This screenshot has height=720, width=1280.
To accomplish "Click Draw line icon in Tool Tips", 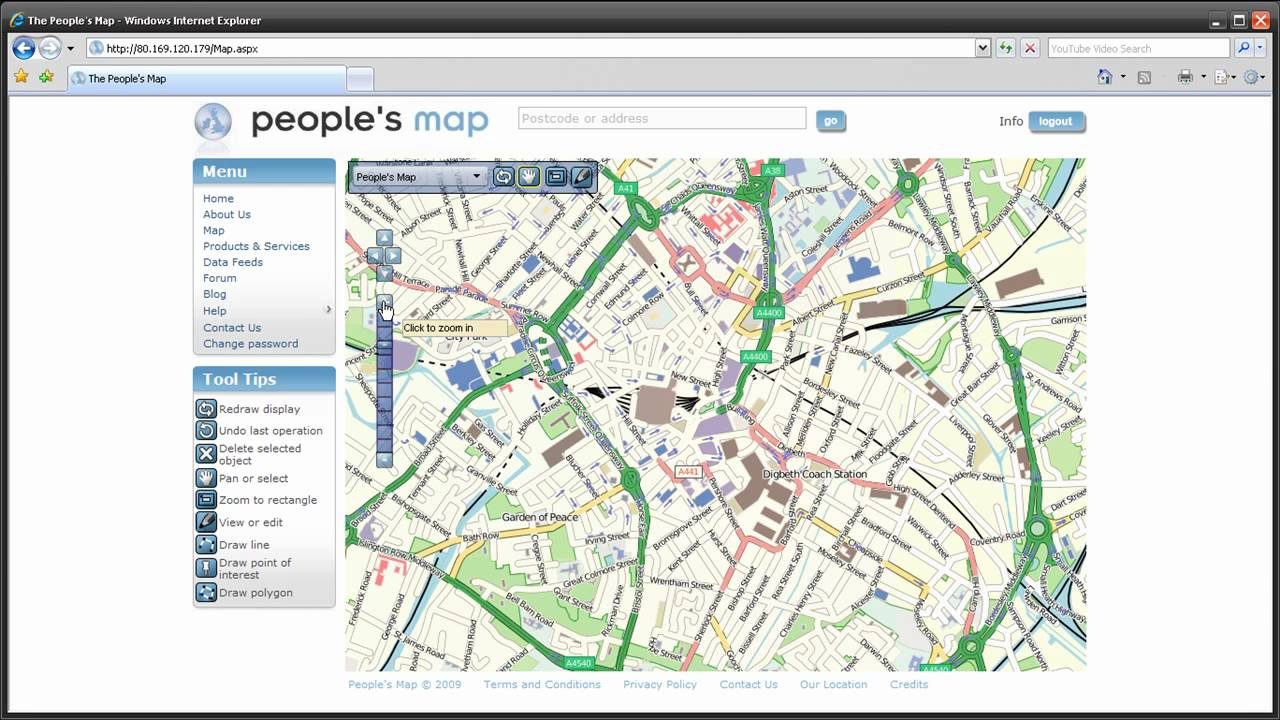I will 206,545.
